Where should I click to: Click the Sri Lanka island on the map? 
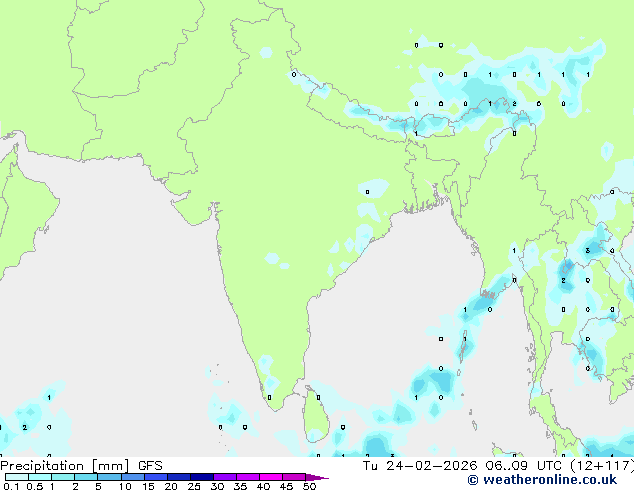[x=316, y=416]
